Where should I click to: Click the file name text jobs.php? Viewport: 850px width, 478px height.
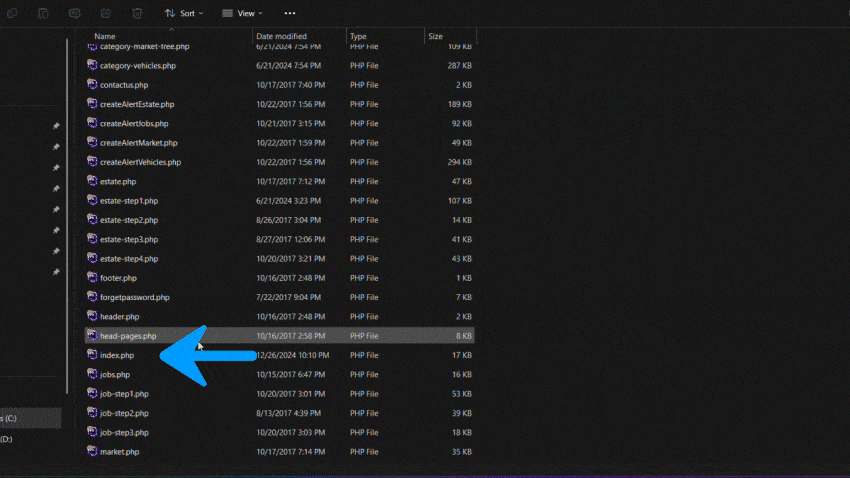[115, 374]
